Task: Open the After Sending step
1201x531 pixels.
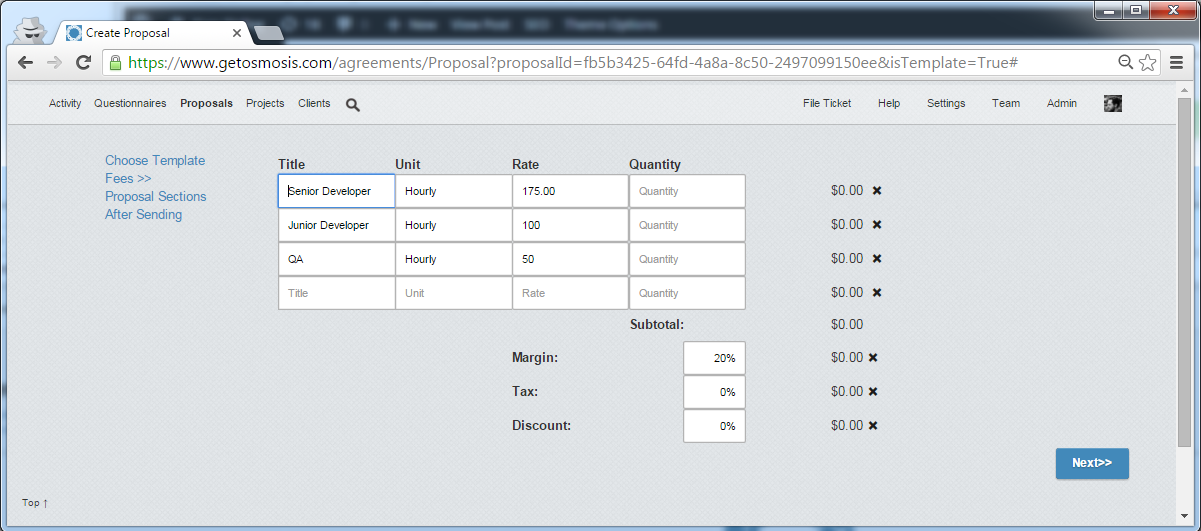Action: pyautogui.click(x=143, y=214)
